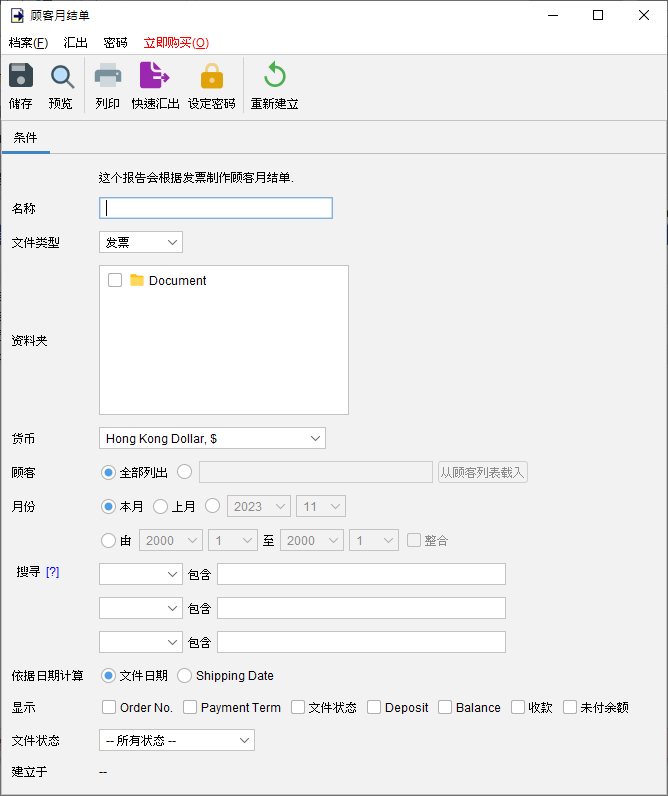
Task: Click the 列印 printer icon
Action: pos(108,76)
